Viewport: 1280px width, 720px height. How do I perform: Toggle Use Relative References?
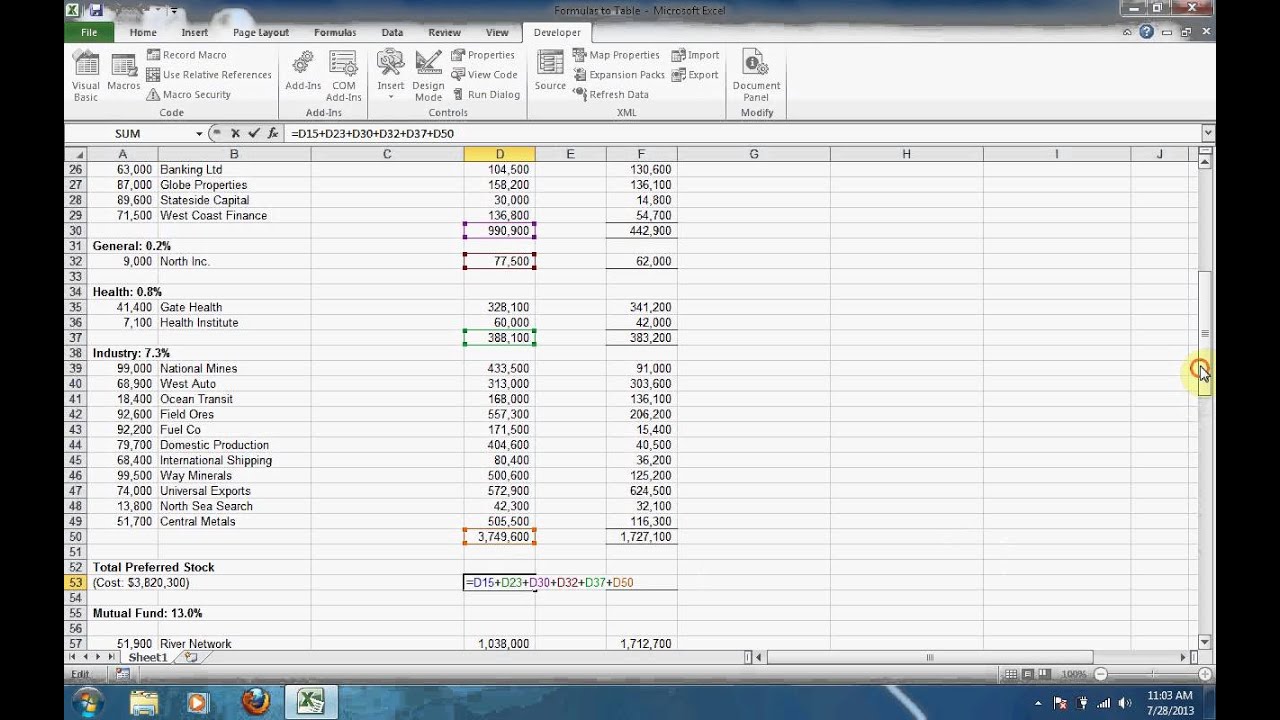click(x=209, y=75)
